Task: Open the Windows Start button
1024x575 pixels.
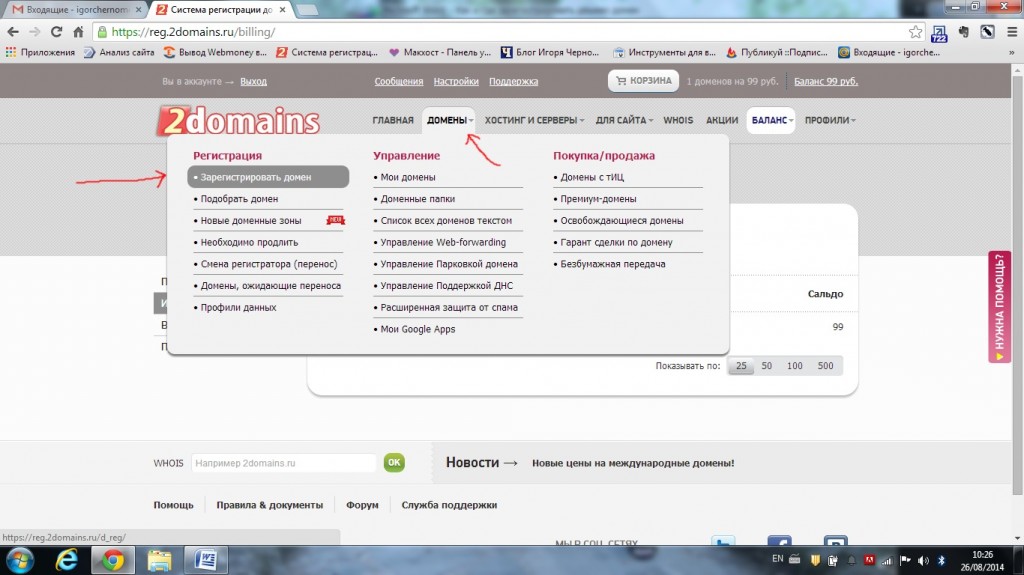Action: tap(20, 561)
